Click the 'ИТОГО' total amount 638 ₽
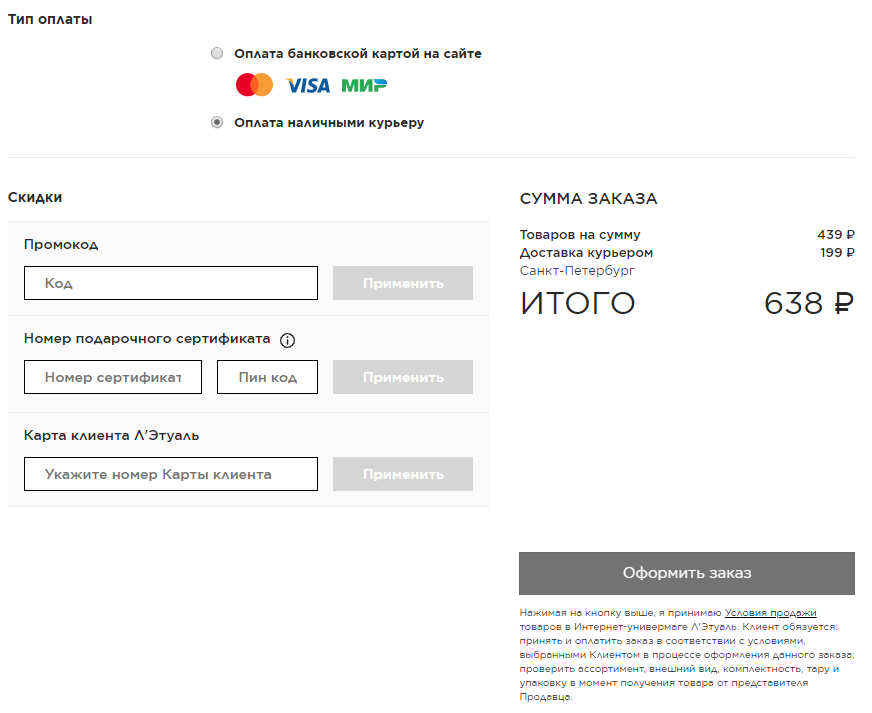This screenshot has width=872, height=713. click(808, 303)
